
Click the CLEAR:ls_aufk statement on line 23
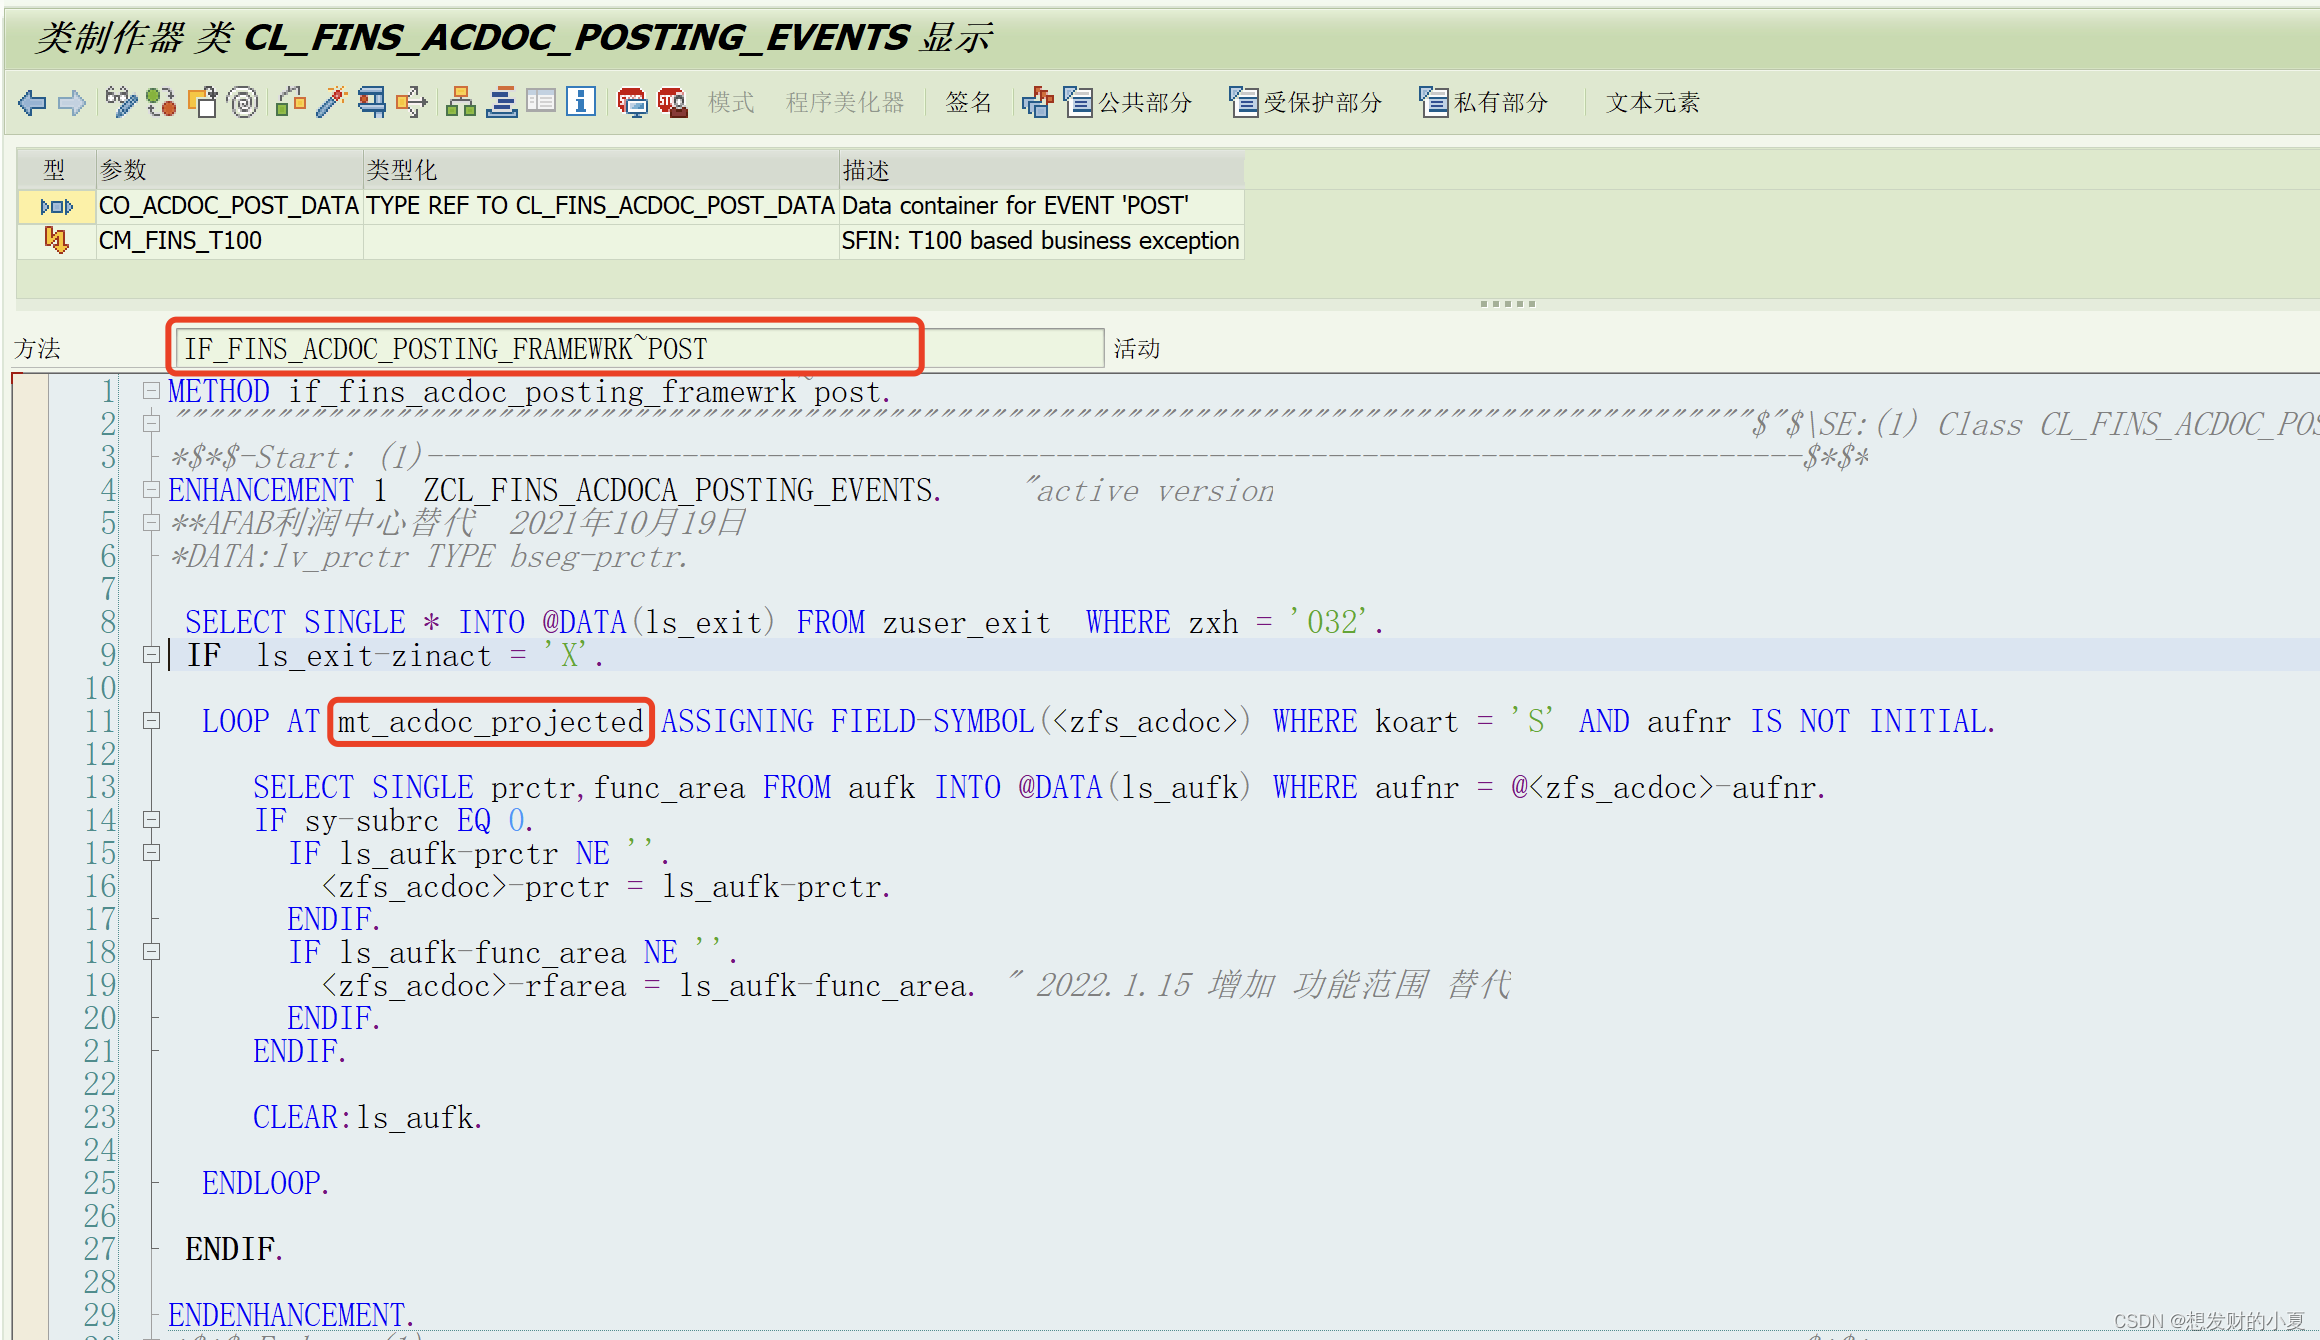(367, 1118)
